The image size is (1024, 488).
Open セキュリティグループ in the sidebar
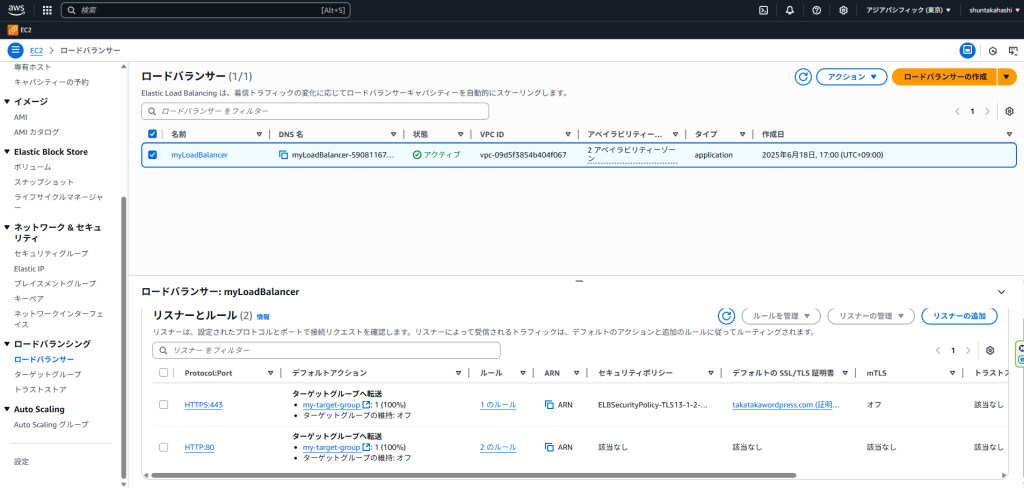click(x=51, y=253)
